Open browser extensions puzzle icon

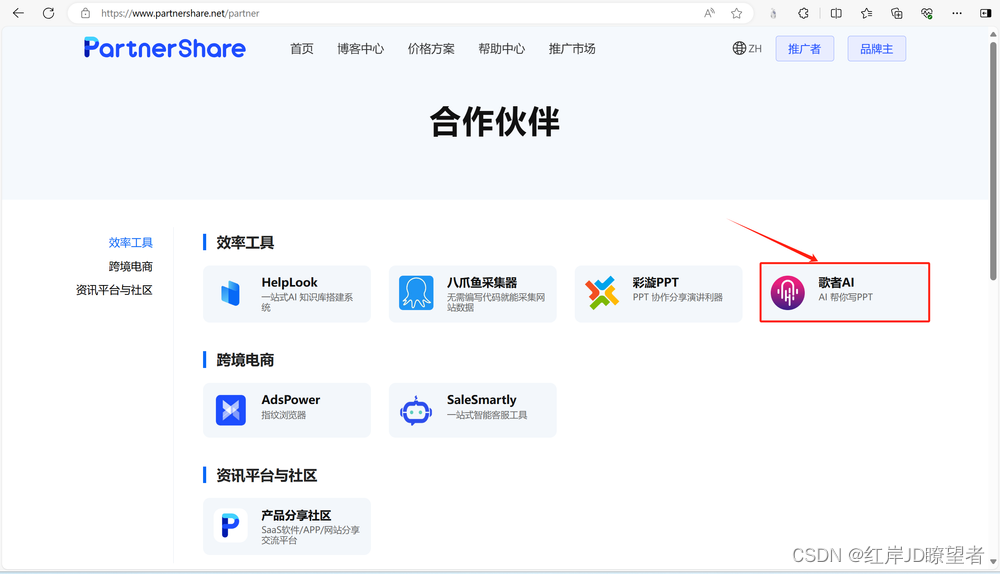coord(804,13)
